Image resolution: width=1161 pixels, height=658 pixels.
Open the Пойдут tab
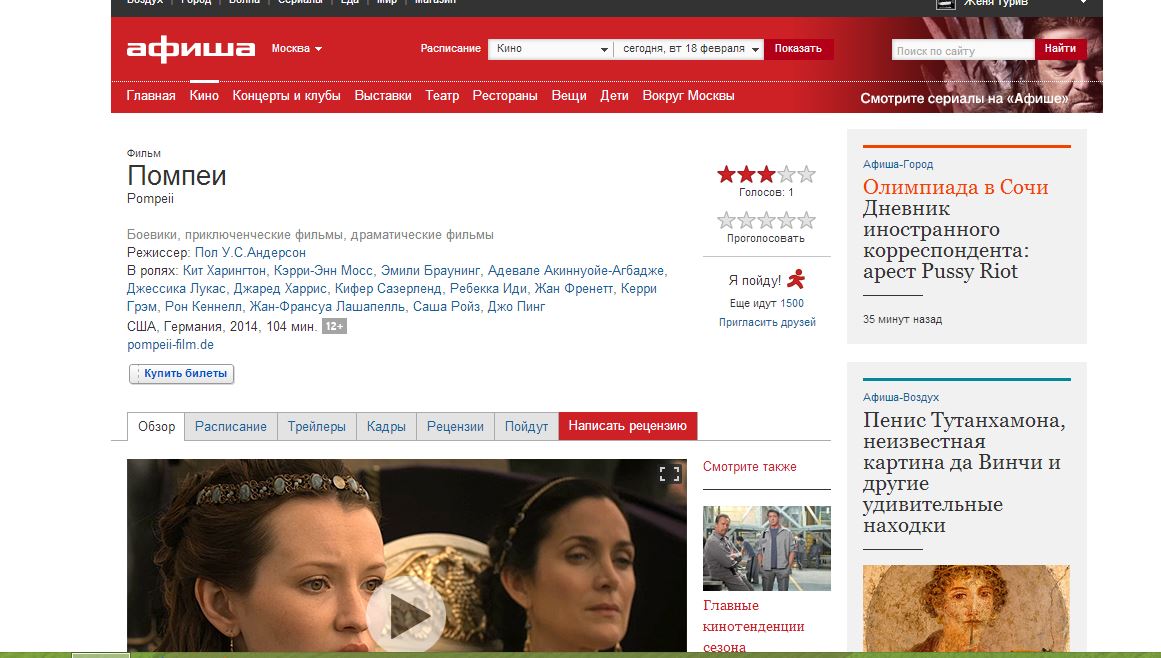(x=526, y=426)
